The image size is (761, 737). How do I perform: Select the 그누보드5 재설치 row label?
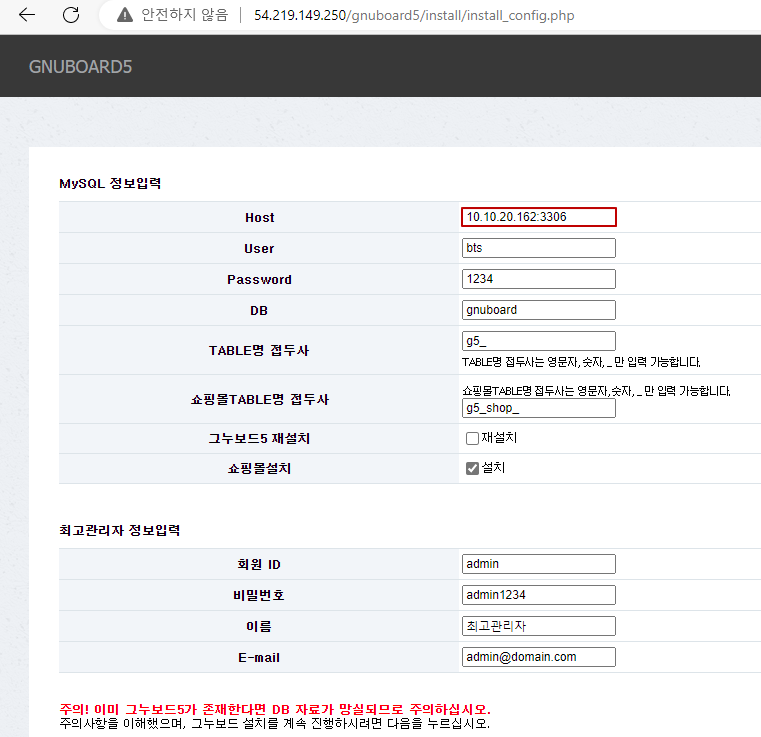(259, 439)
